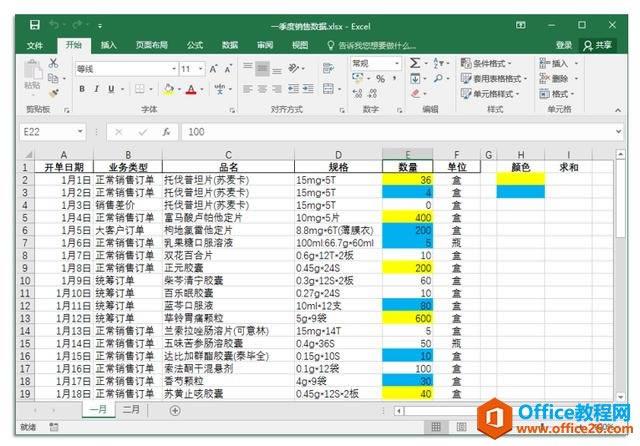
Task: Click the Sort and Filter icon
Action: pos(438,63)
